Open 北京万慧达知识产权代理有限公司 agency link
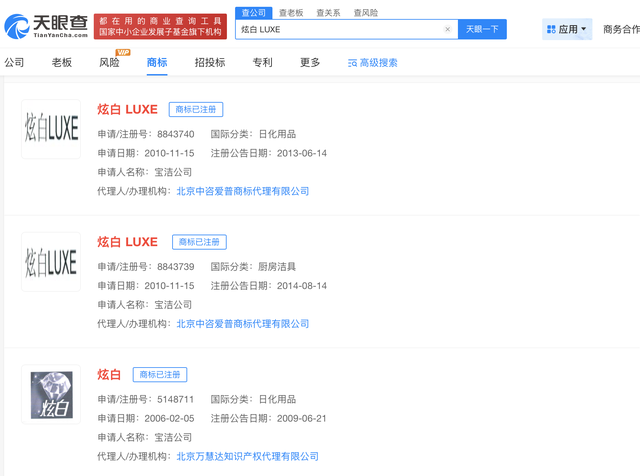 (x=247, y=456)
